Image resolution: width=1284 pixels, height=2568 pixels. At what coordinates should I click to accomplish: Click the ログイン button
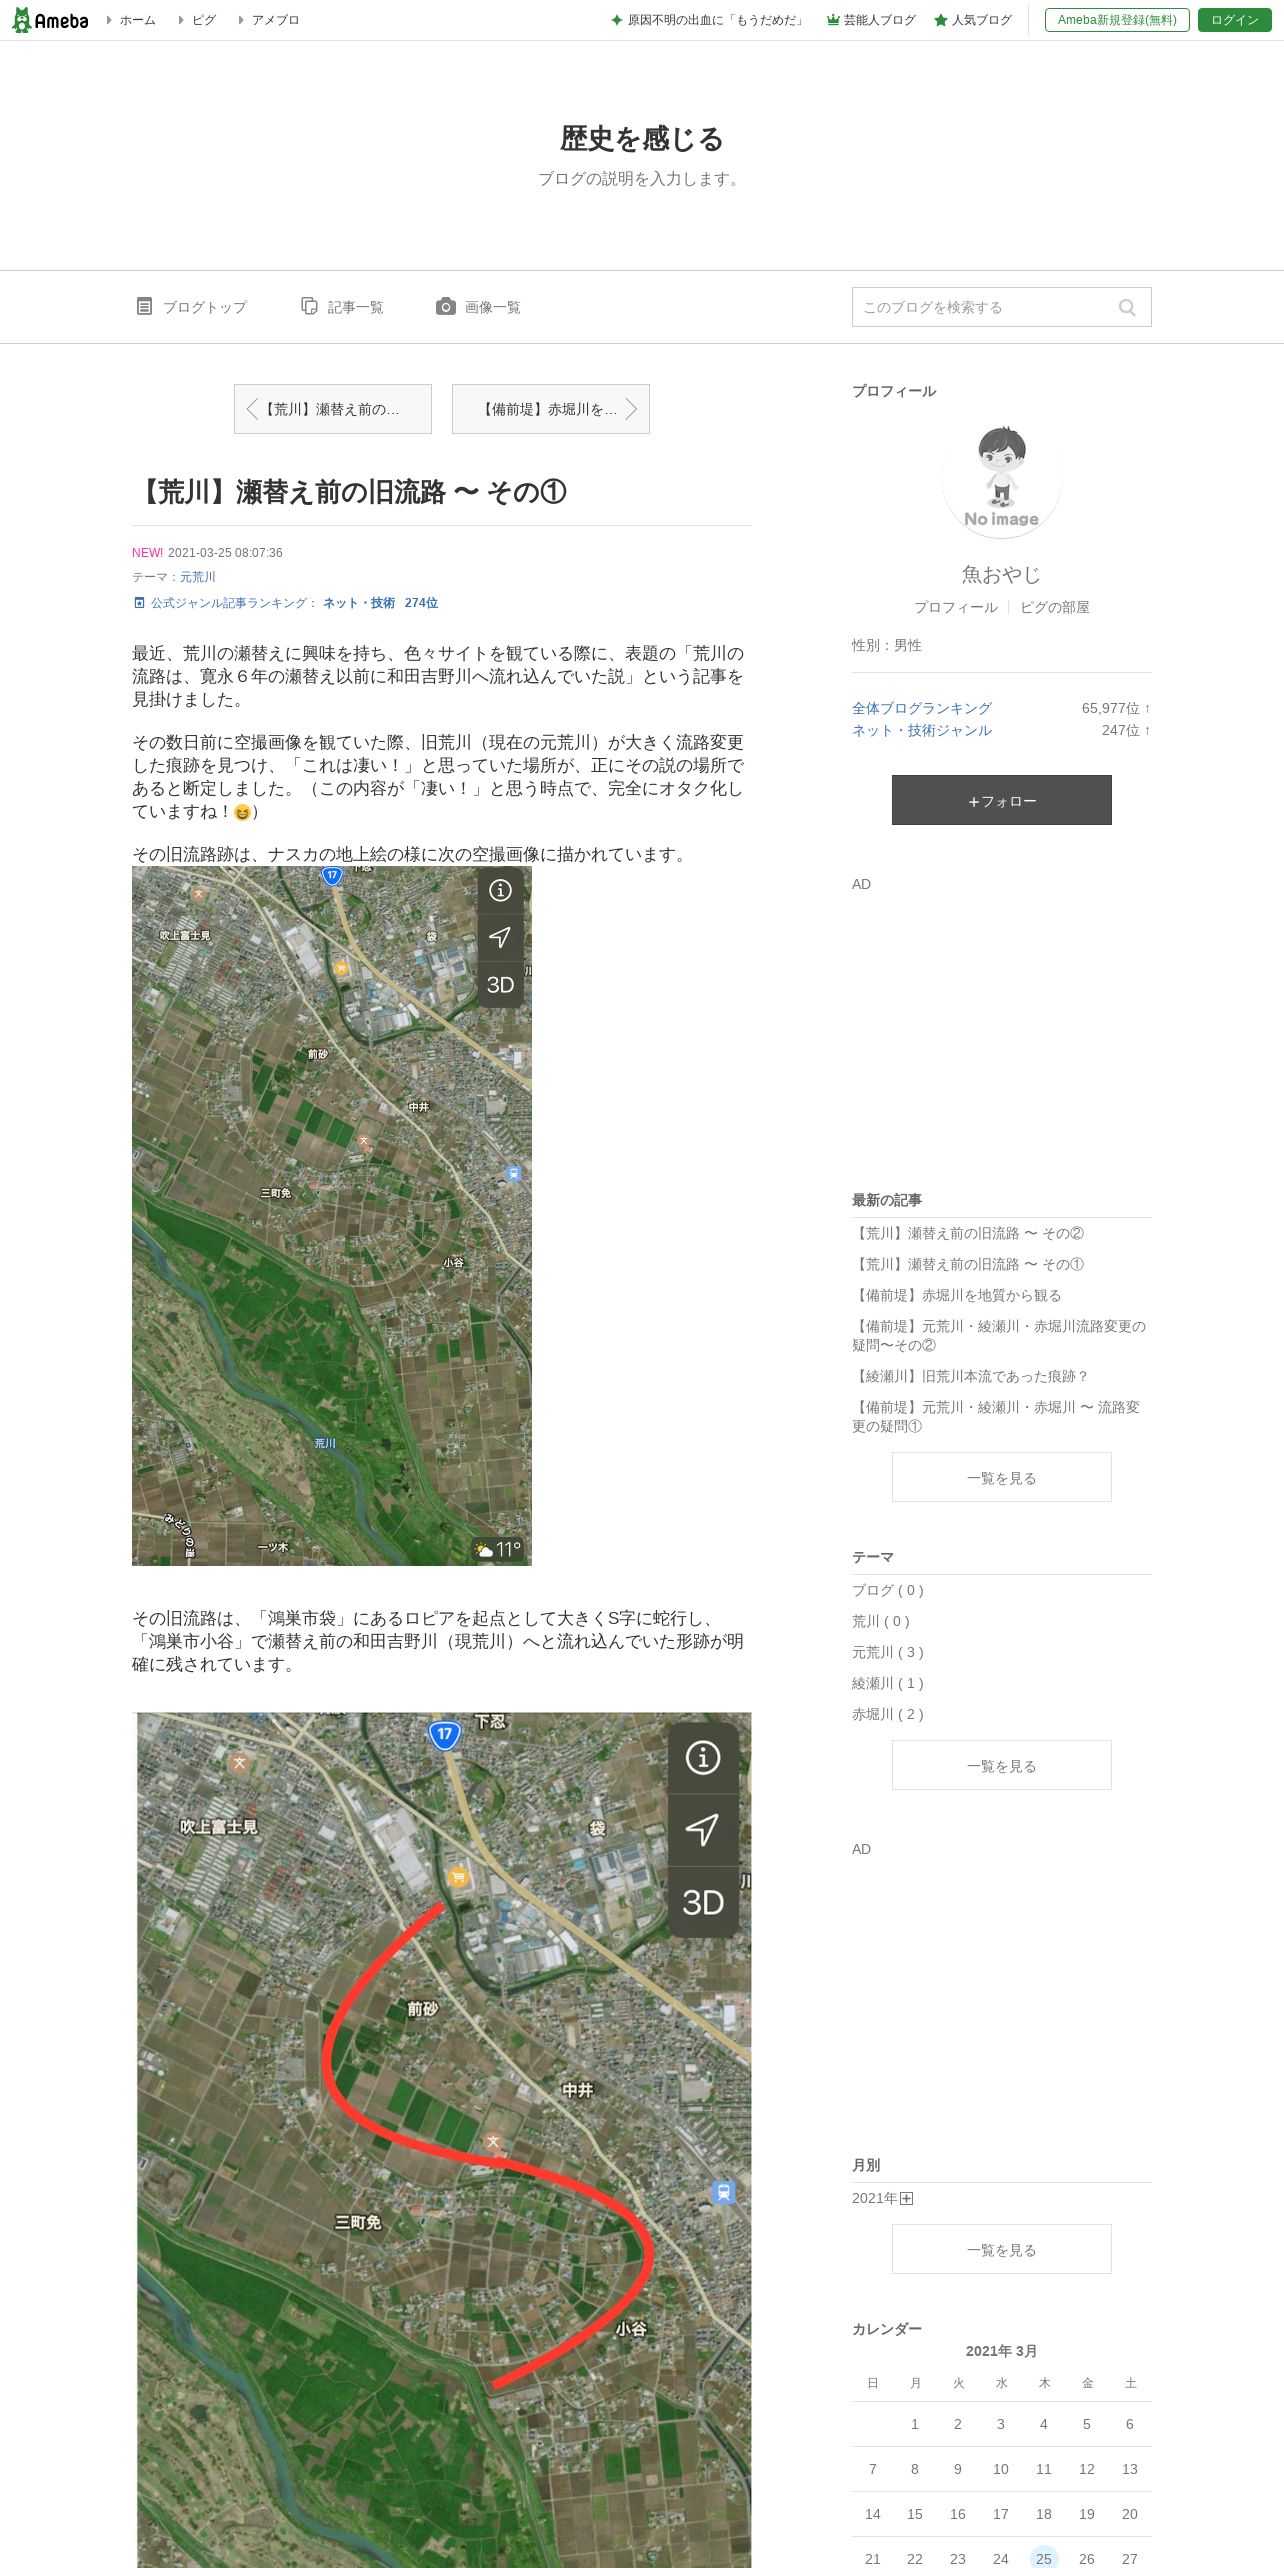[1234, 20]
